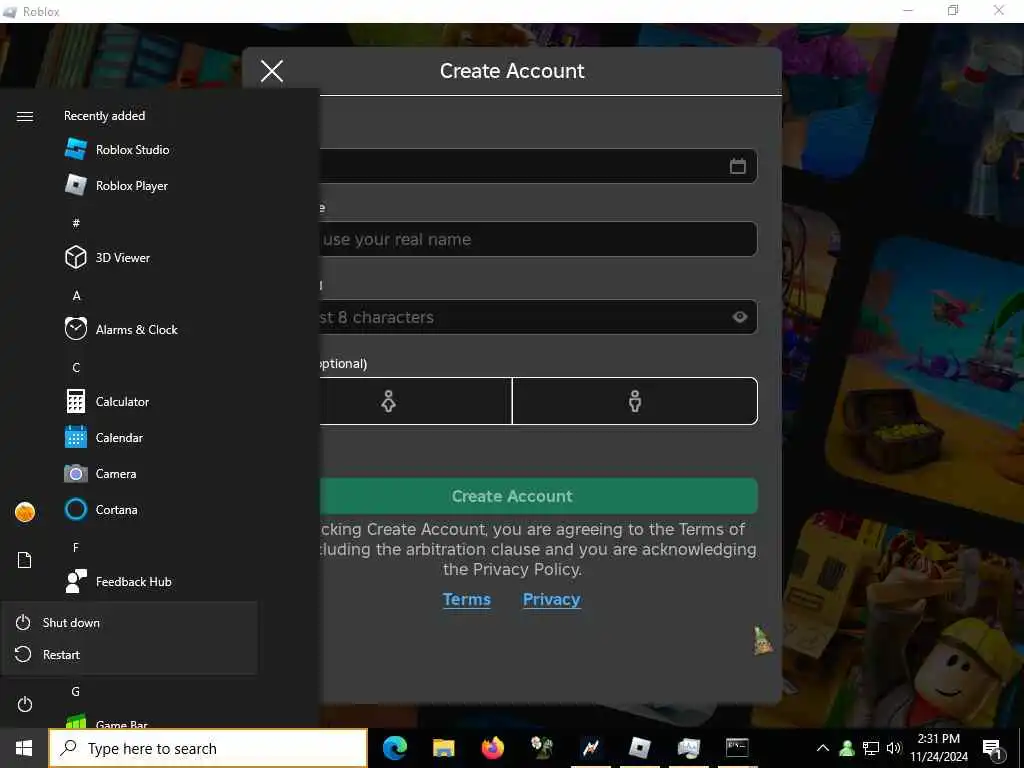Click the Power icon in Start sidebar
This screenshot has height=768, width=1024.
25,704
